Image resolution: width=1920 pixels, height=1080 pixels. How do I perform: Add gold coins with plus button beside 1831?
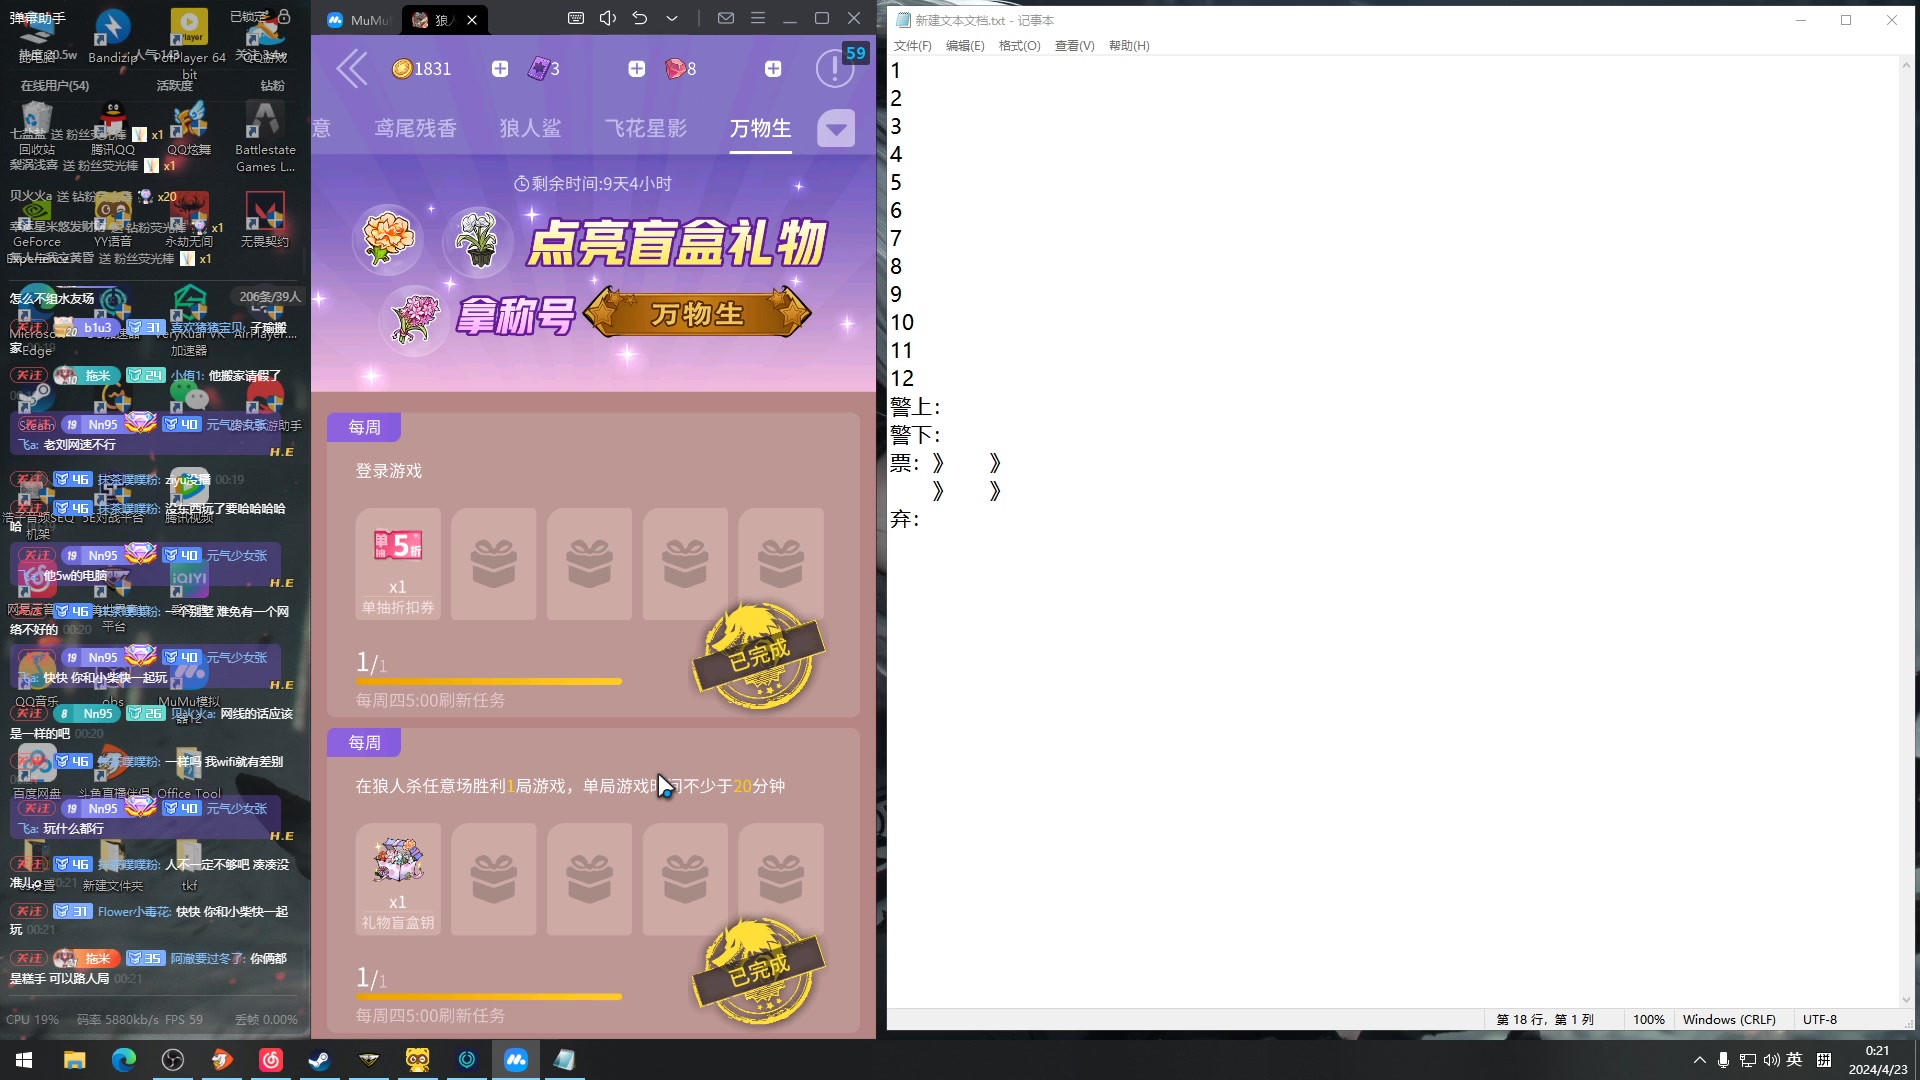[500, 69]
